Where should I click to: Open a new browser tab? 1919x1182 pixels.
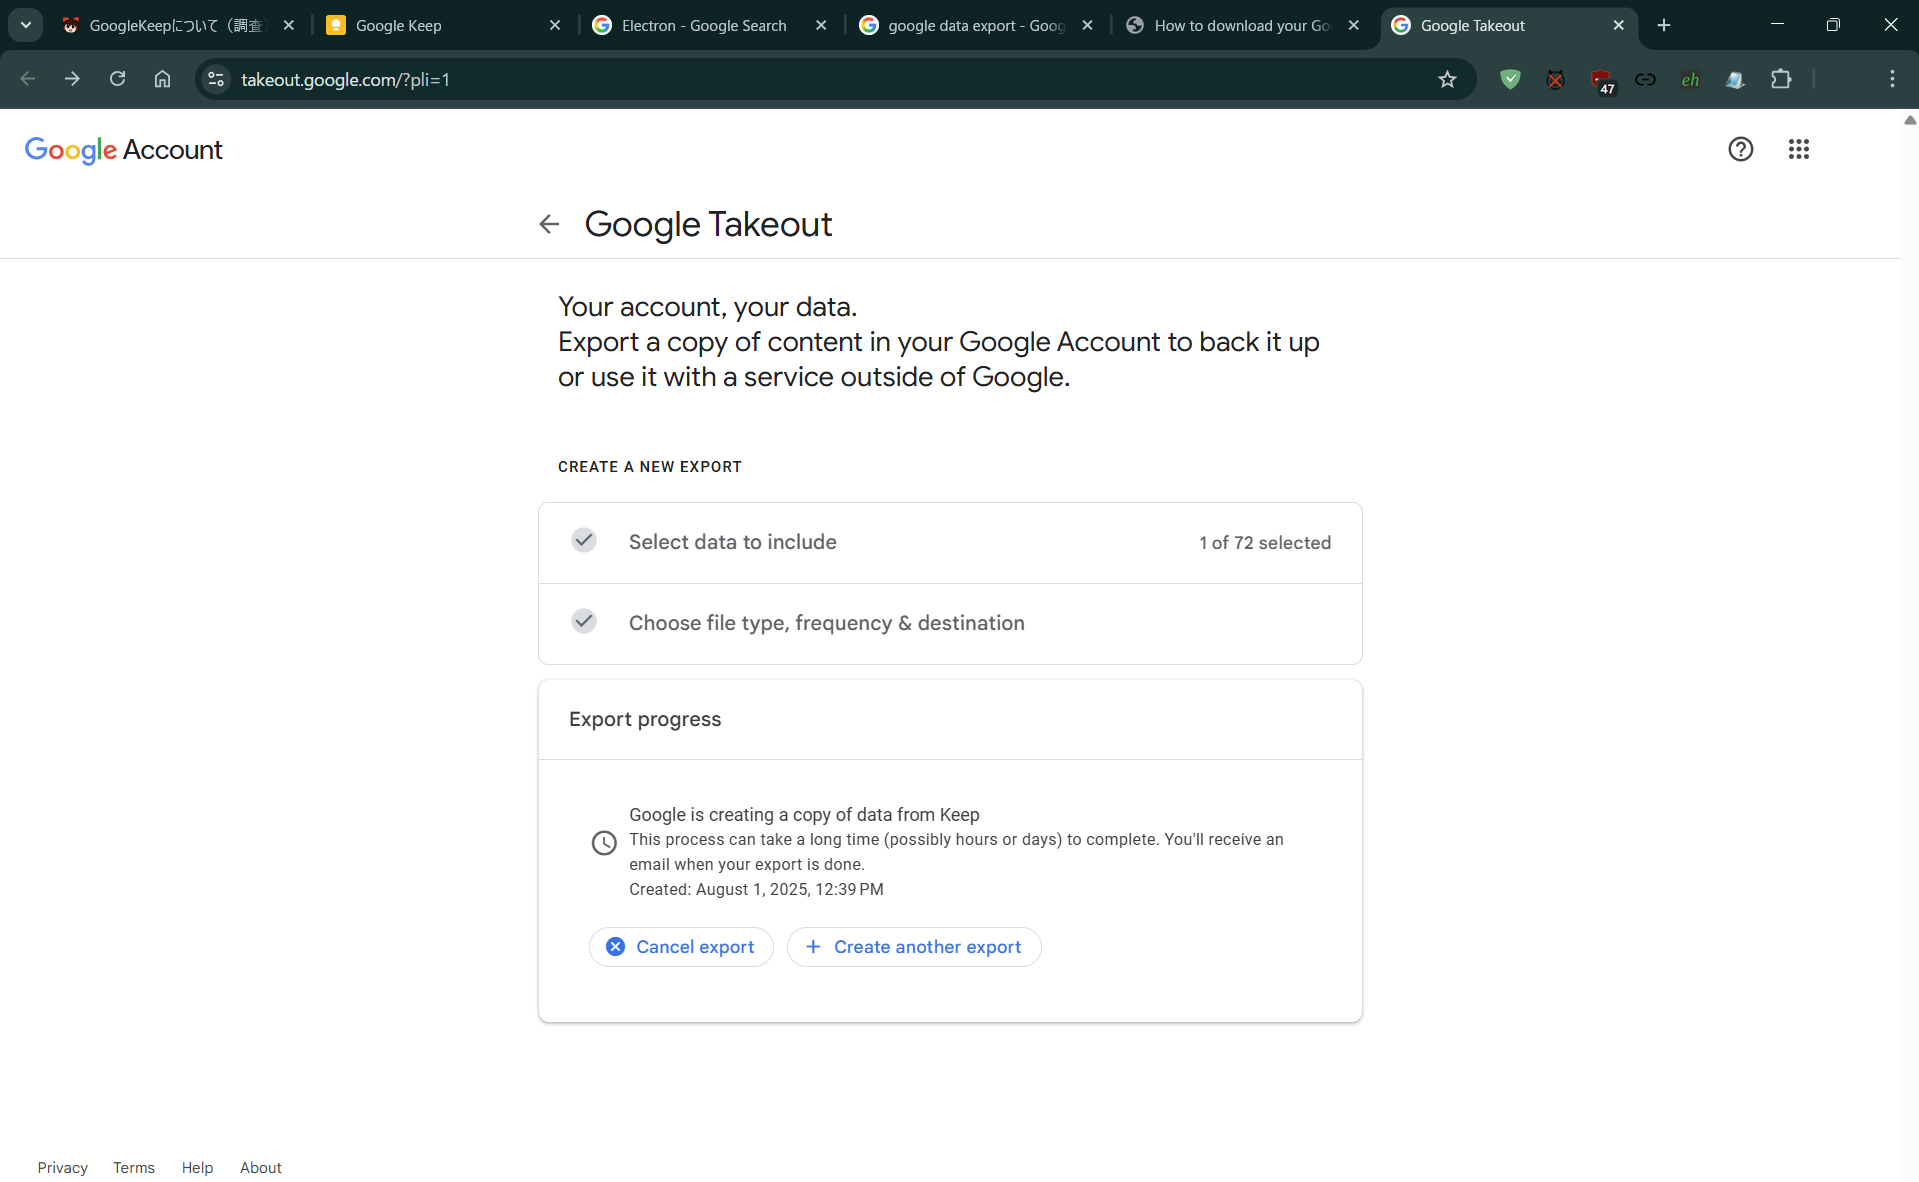pos(1664,25)
